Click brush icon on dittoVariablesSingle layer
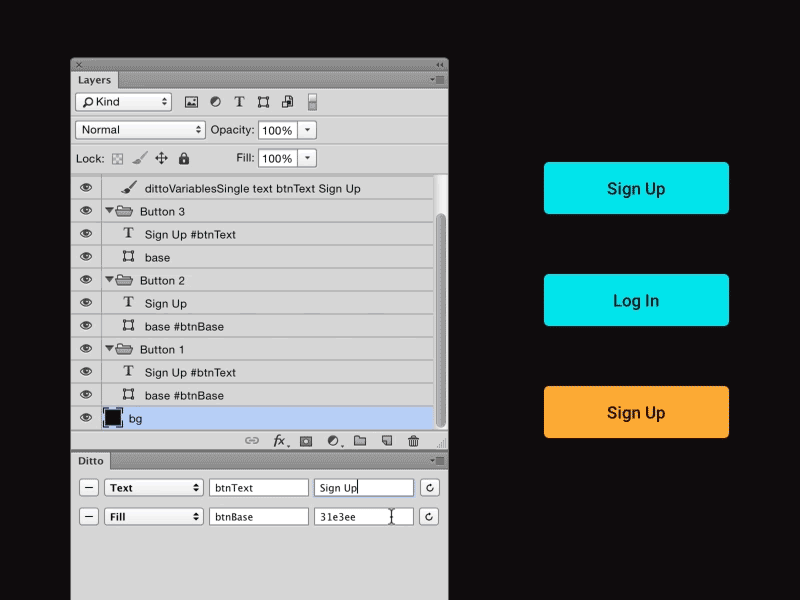This screenshot has height=600, width=800. 129,188
